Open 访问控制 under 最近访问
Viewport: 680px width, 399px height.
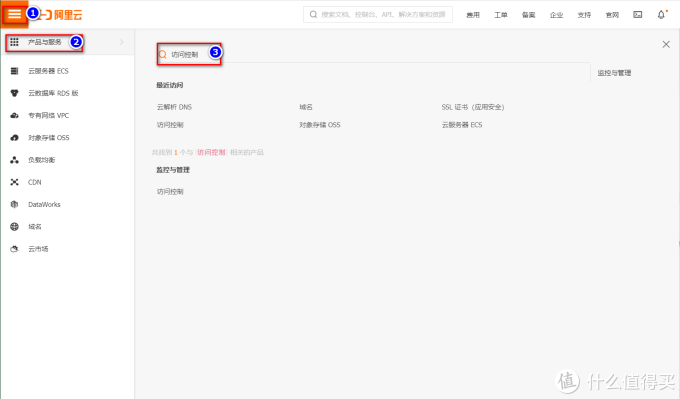tap(170, 124)
